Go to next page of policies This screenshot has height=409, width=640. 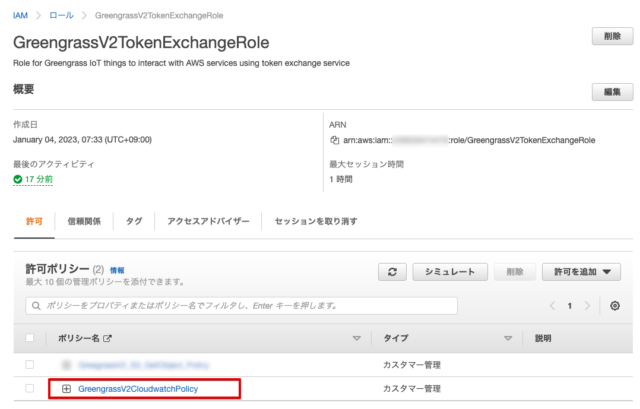pyautogui.click(x=587, y=306)
